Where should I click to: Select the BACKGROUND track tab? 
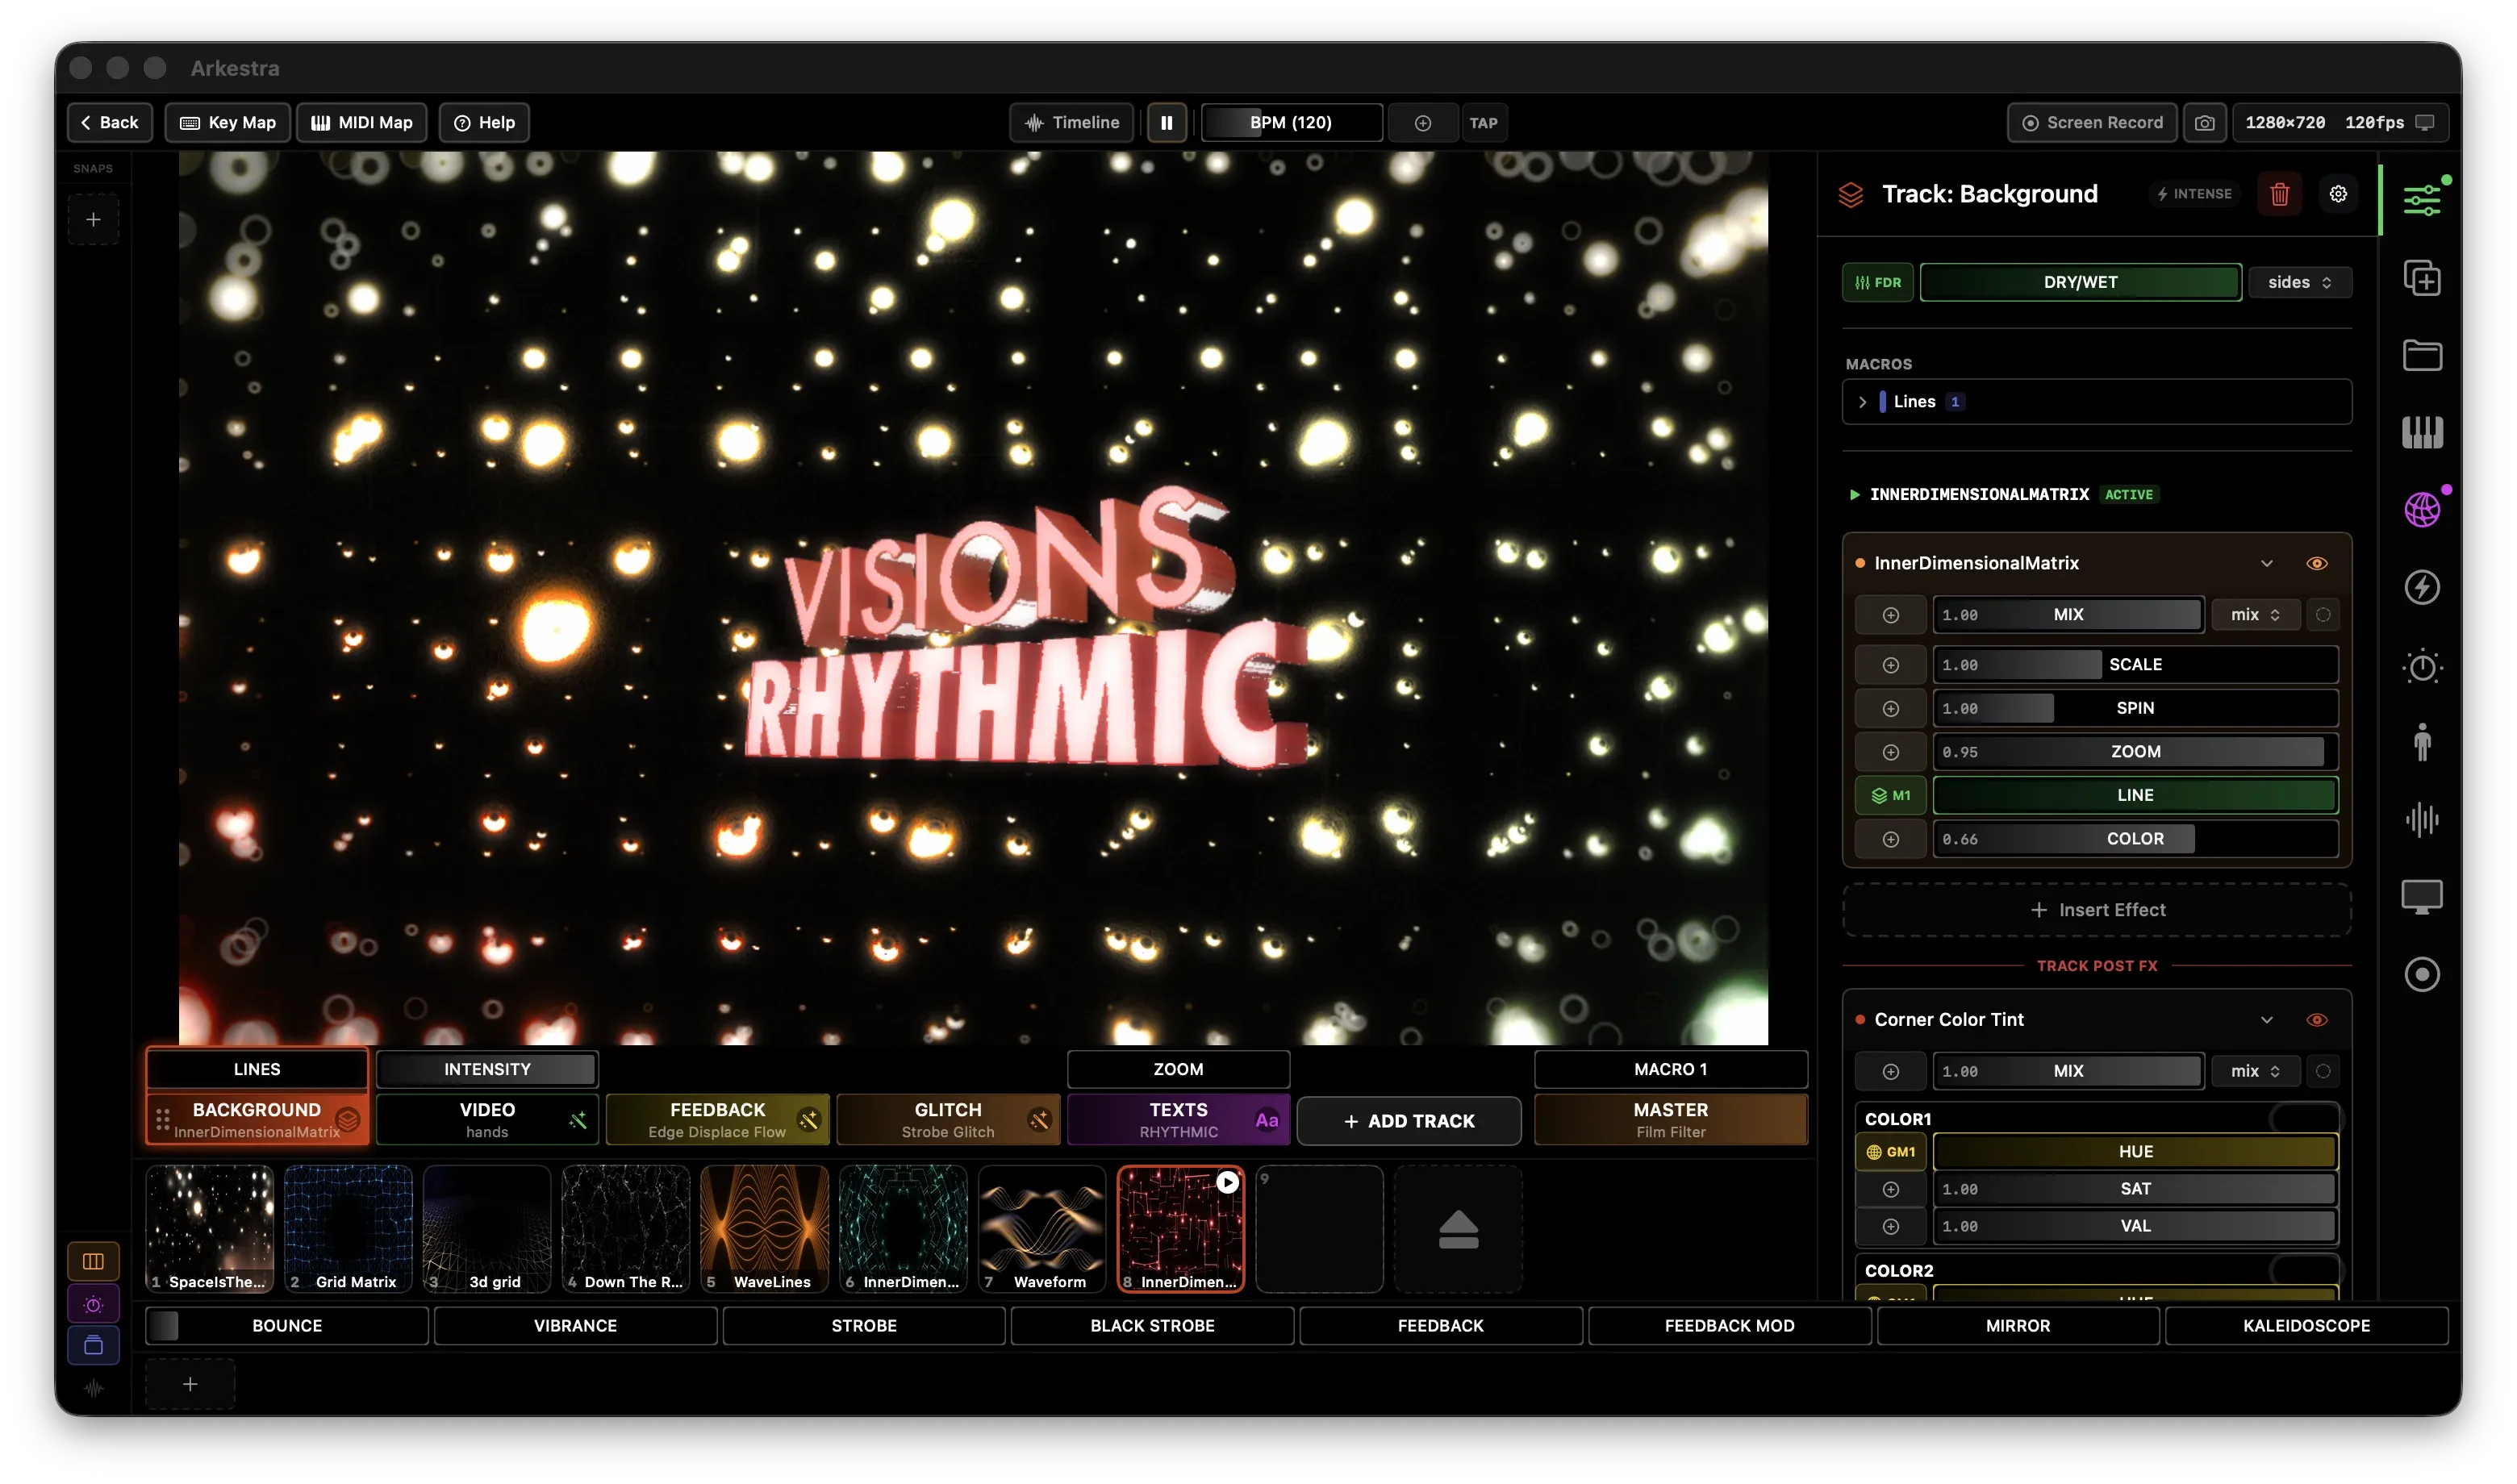(x=257, y=1120)
